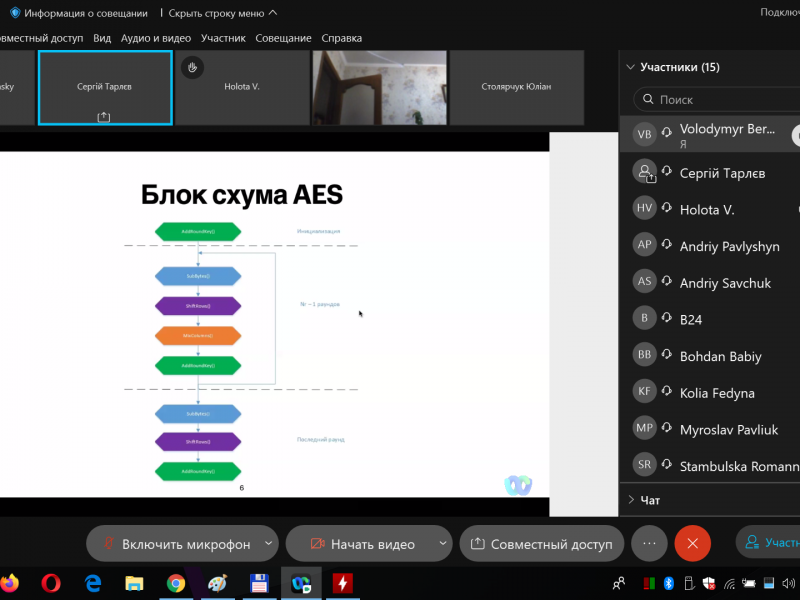Turn on camera with Начать видео
The height and width of the screenshot is (600, 800).
pos(362,544)
